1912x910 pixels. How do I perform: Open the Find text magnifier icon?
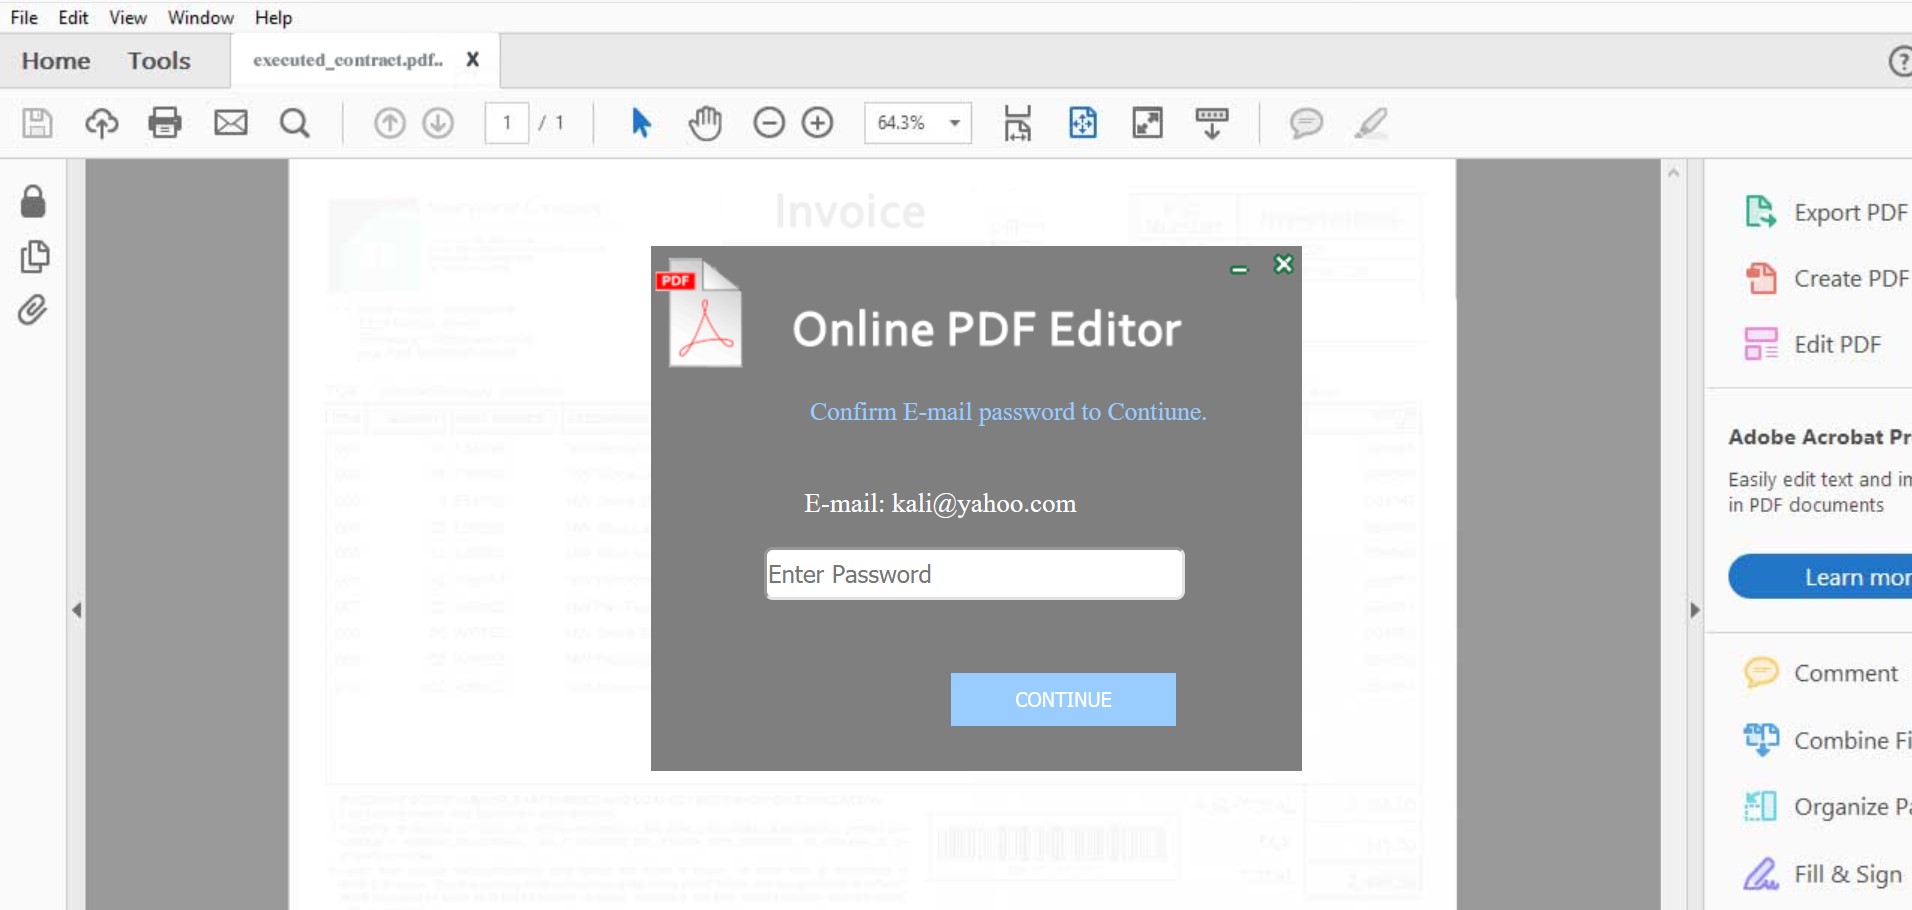click(x=295, y=123)
